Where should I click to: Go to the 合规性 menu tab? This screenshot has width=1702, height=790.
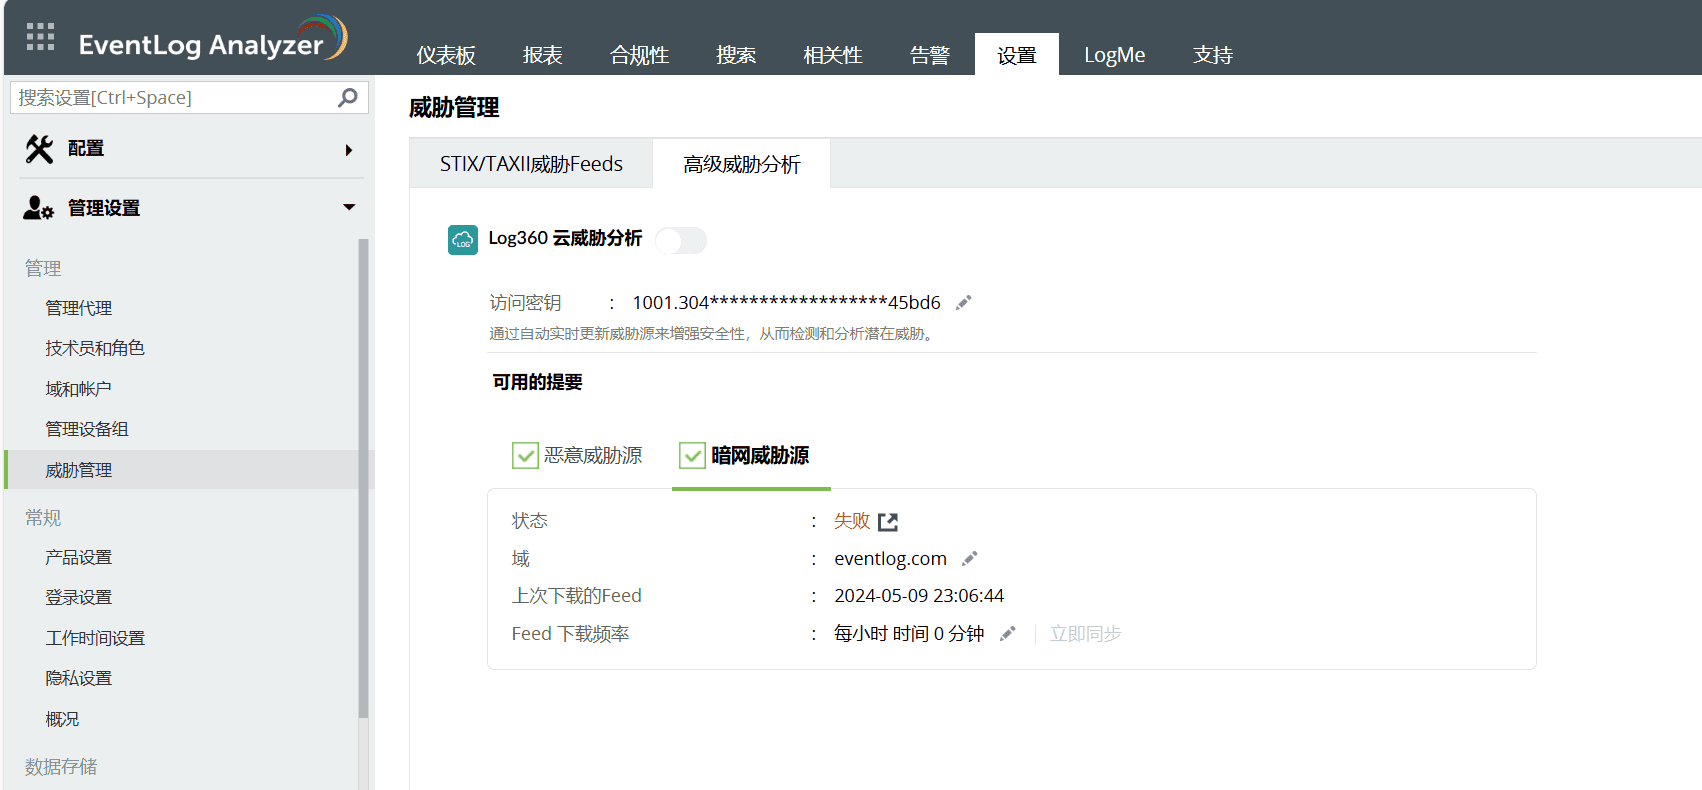coord(640,55)
